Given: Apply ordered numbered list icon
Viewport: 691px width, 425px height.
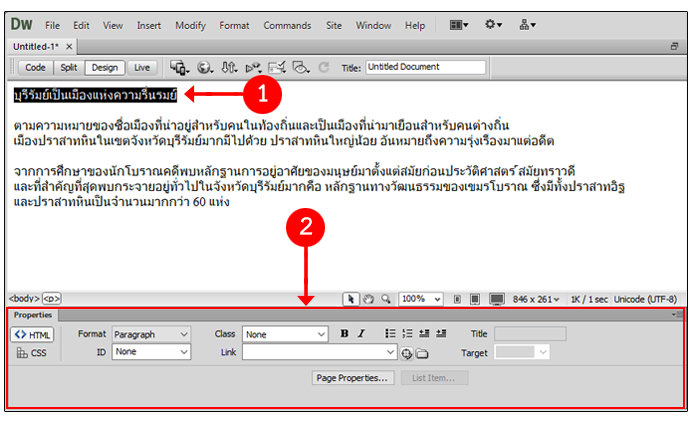Looking at the screenshot, I should coord(407,334).
